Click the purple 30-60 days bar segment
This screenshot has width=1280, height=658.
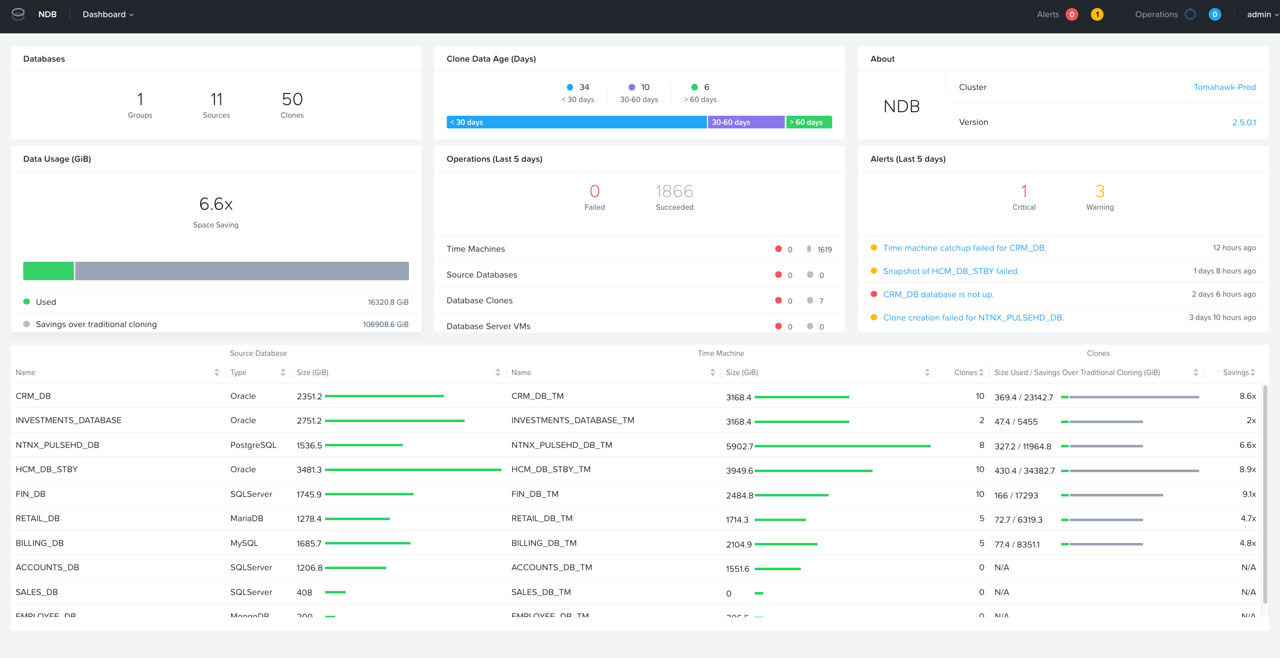tap(746, 122)
